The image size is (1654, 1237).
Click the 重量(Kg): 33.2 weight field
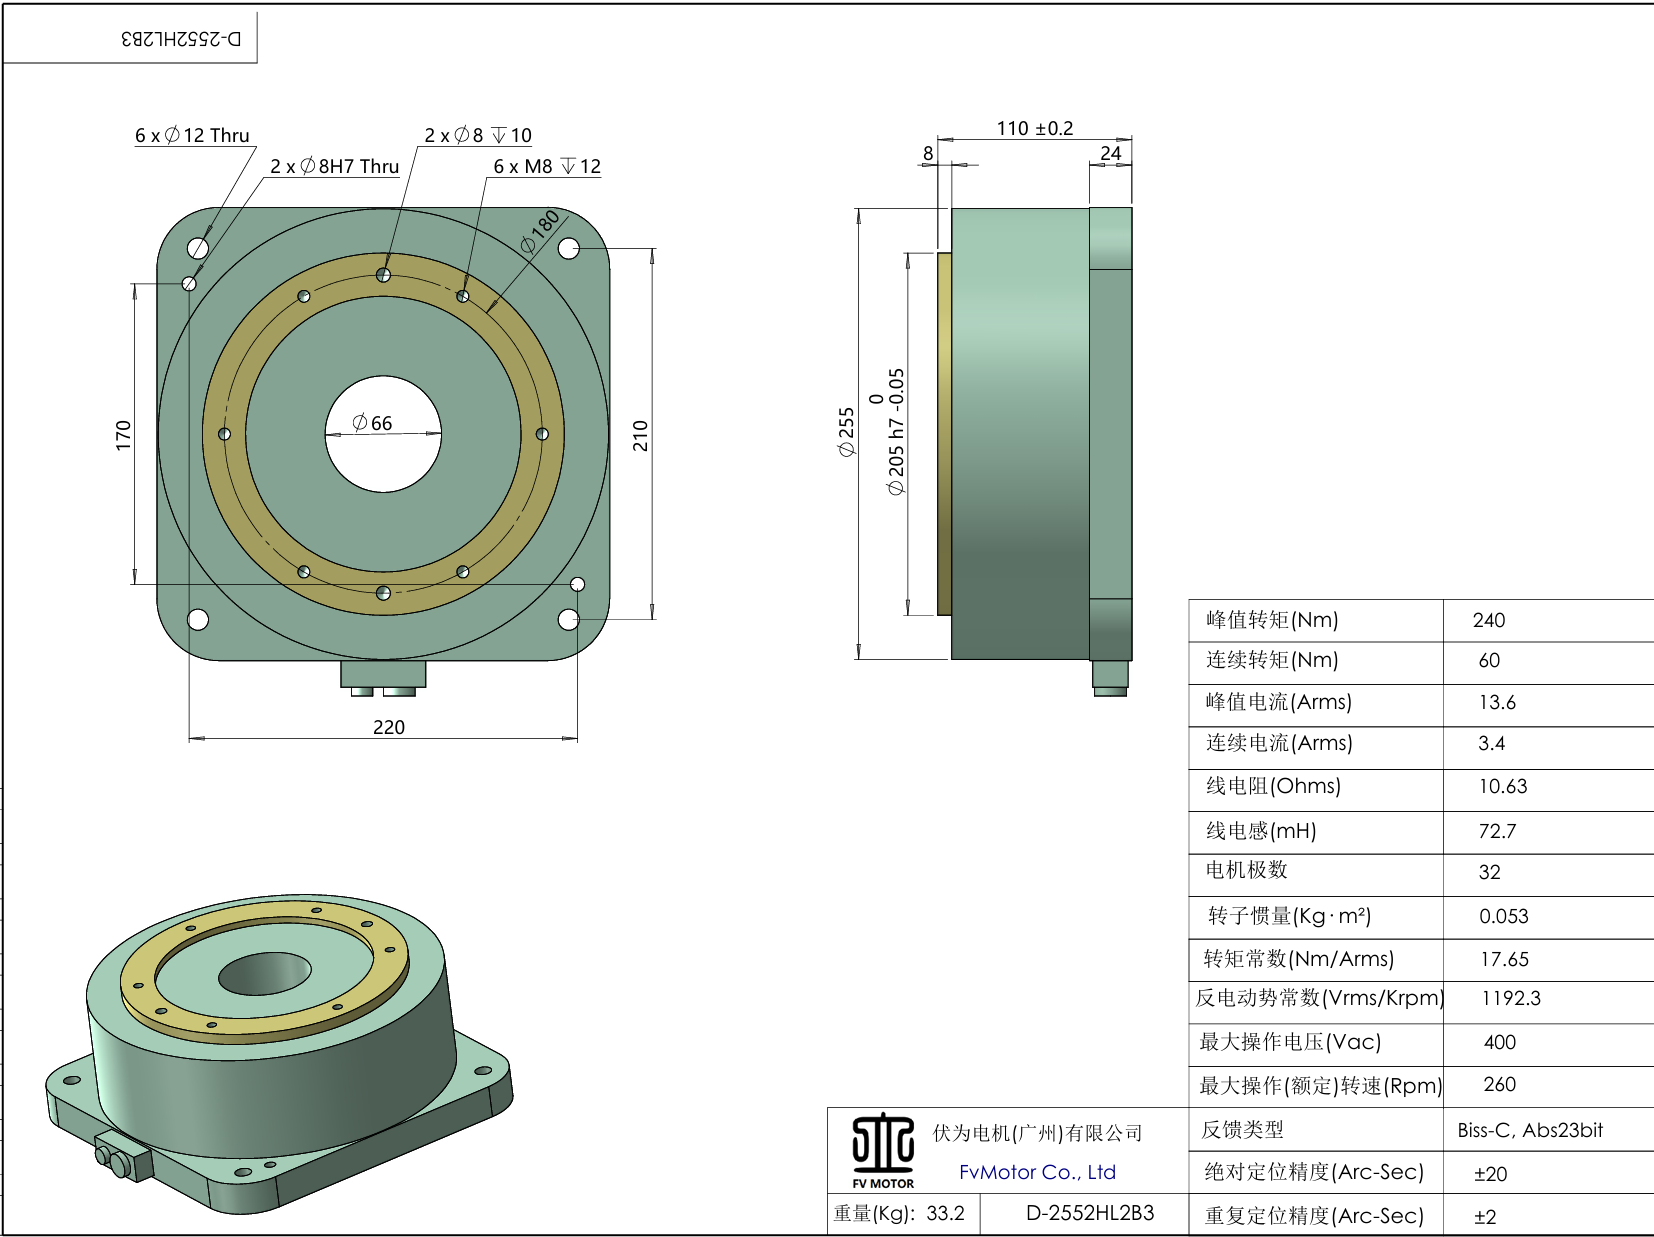[x=898, y=1212]
